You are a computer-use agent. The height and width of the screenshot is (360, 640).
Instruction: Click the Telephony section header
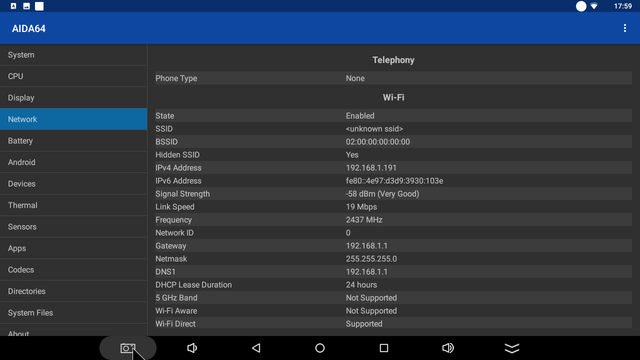[393, 60]
